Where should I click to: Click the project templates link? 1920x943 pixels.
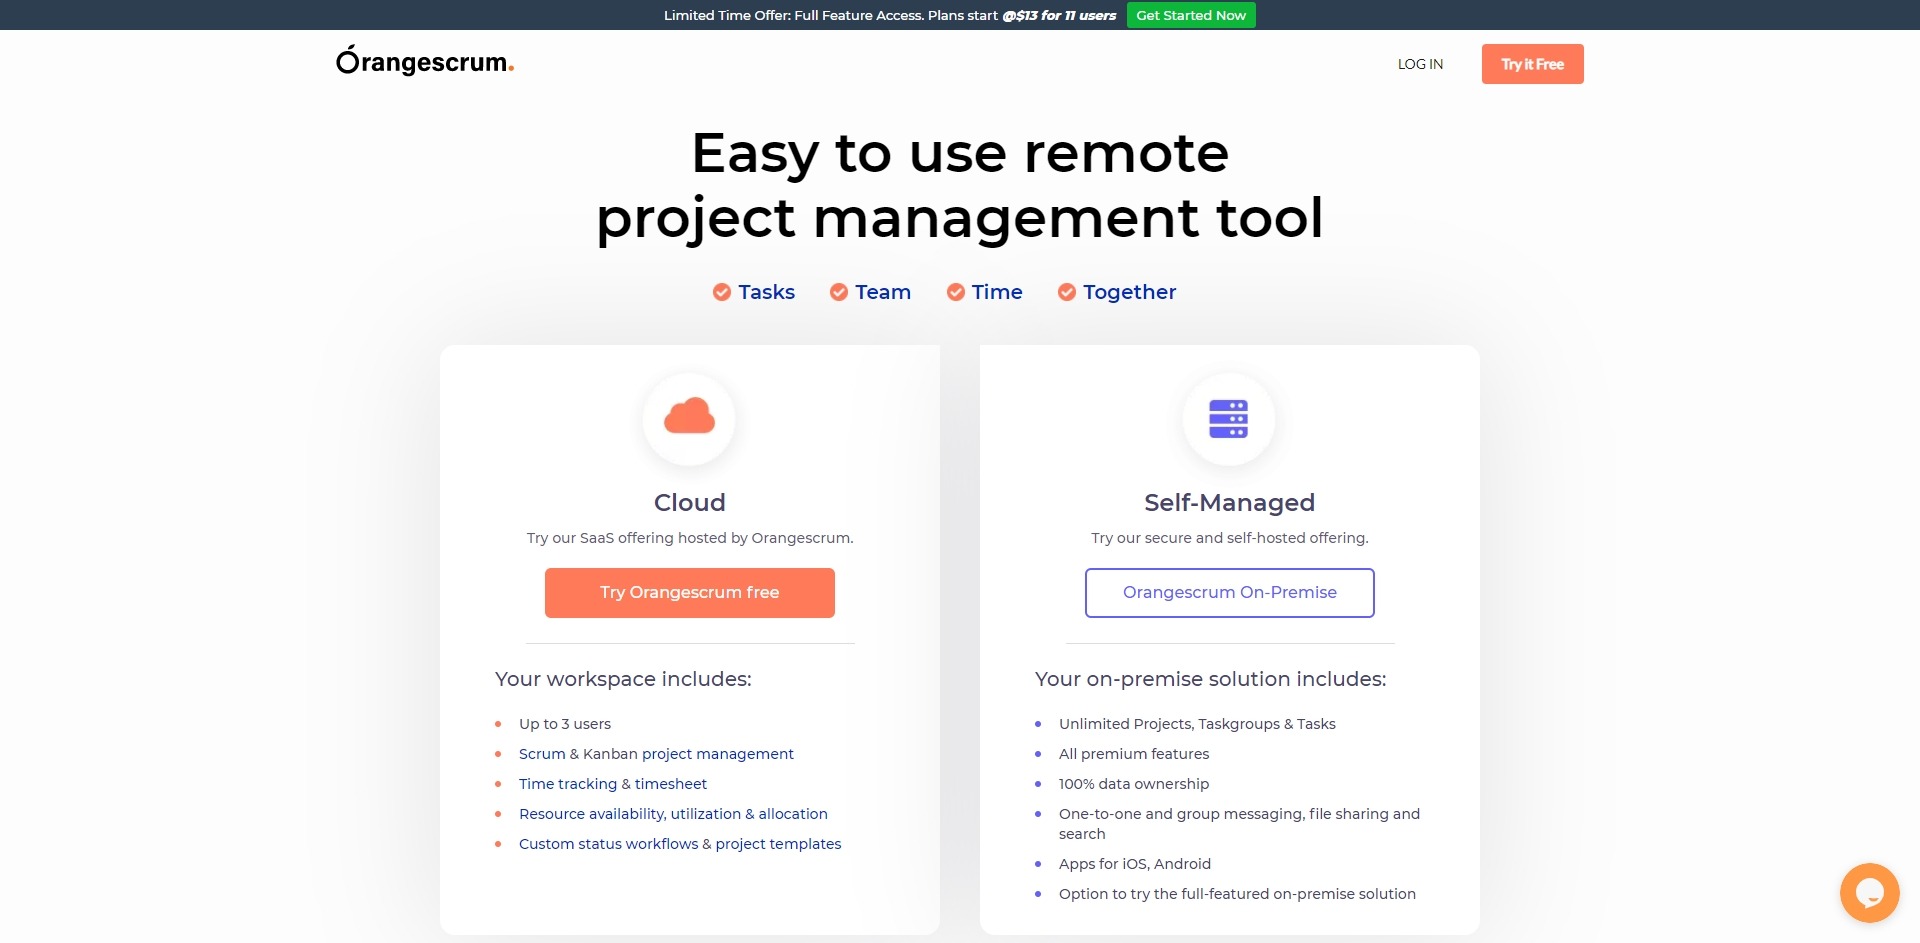click(x=778, y=844)
